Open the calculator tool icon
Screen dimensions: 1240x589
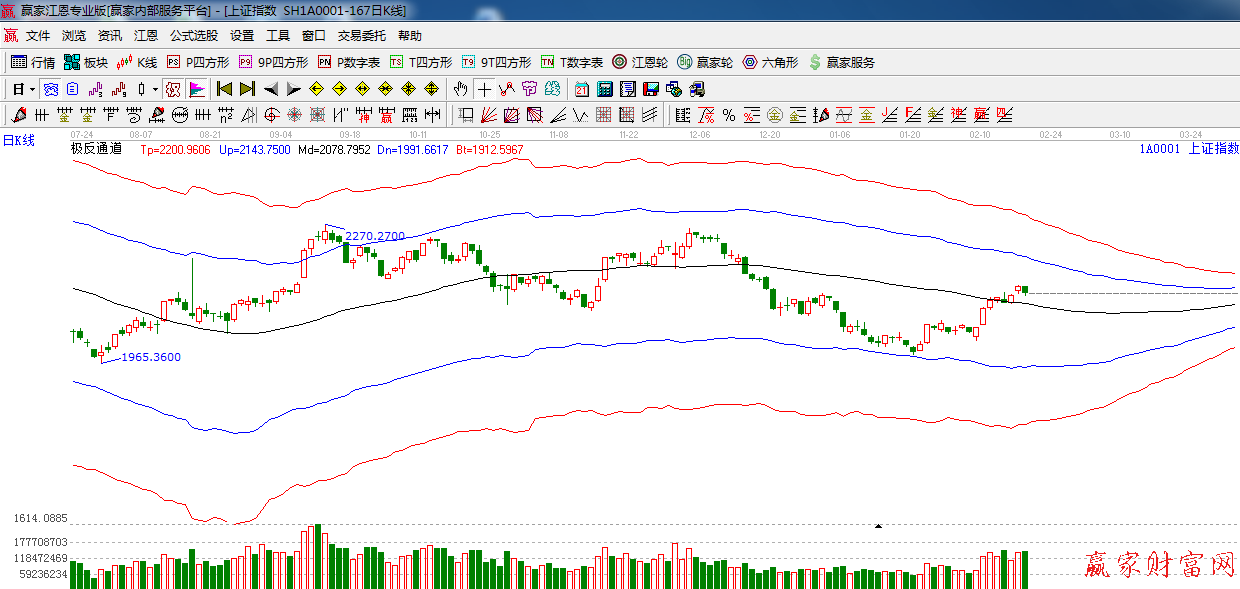[604, 89]
